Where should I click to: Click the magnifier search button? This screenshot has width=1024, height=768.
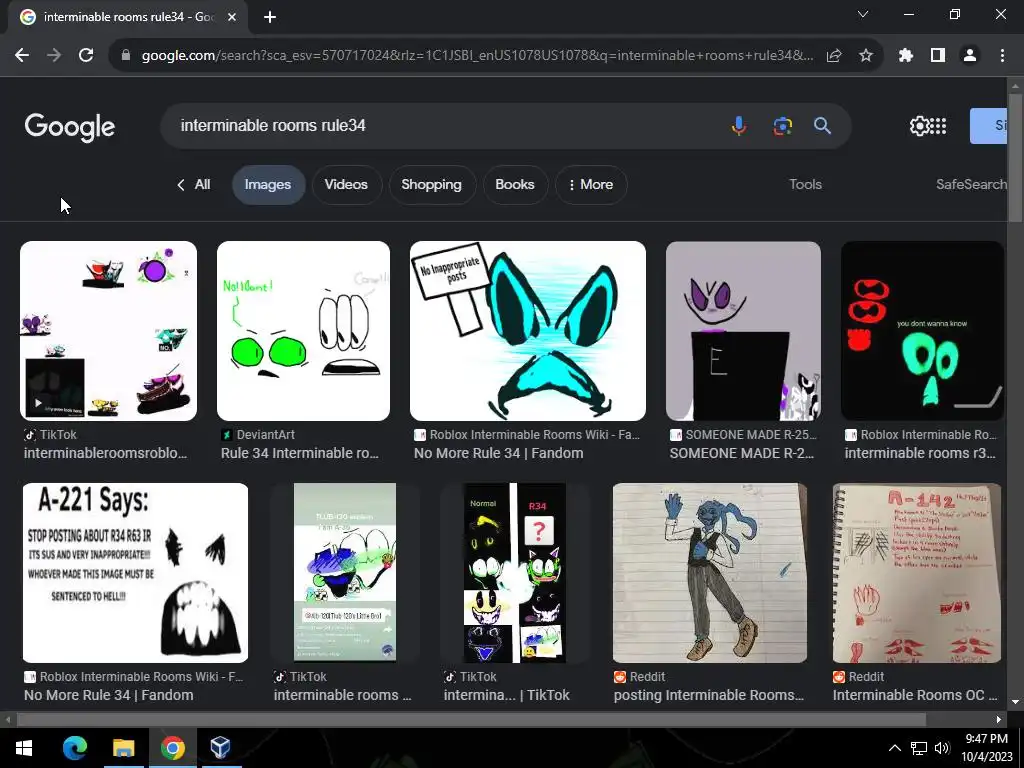(x=822, y=125)
